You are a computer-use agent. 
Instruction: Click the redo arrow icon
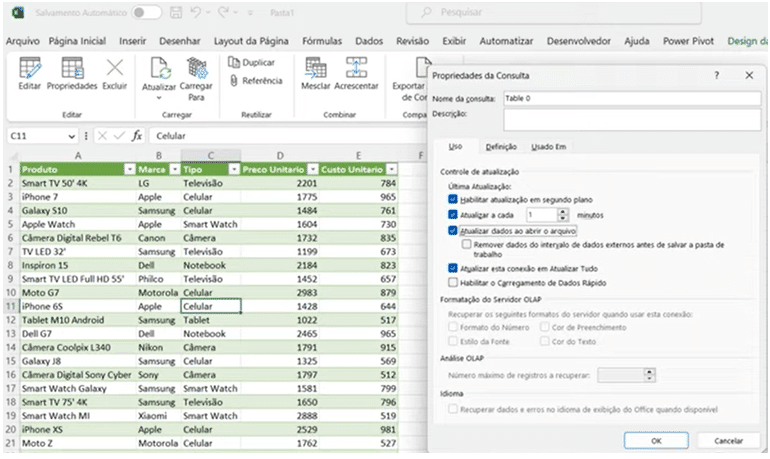coord(223,12)
